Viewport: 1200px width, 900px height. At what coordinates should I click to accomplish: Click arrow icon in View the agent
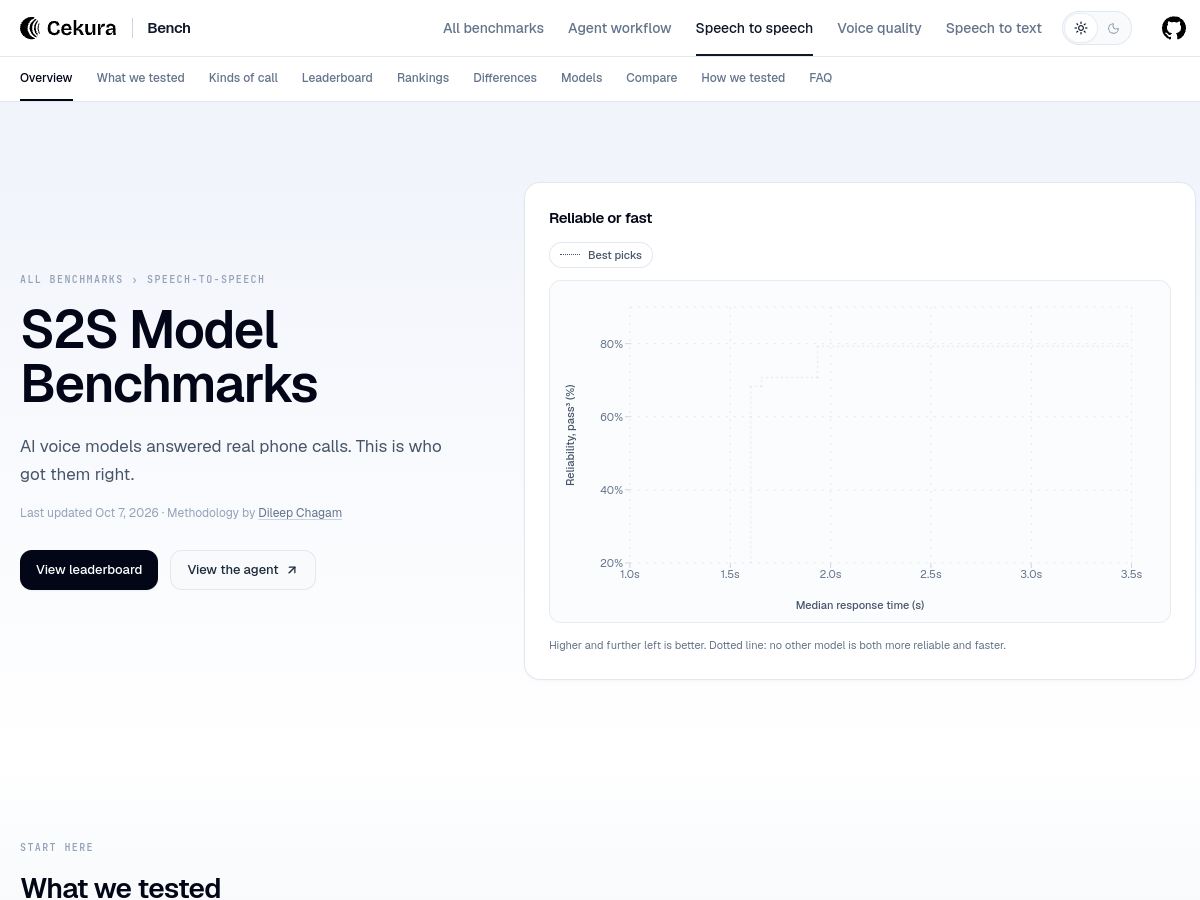coord(292,570)
